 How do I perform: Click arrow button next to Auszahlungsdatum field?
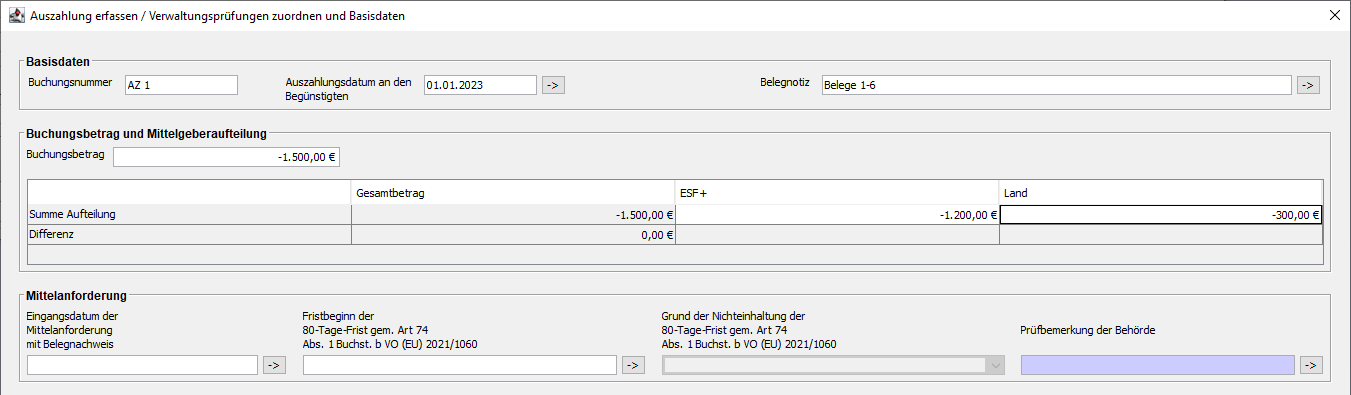click(553, 85)
